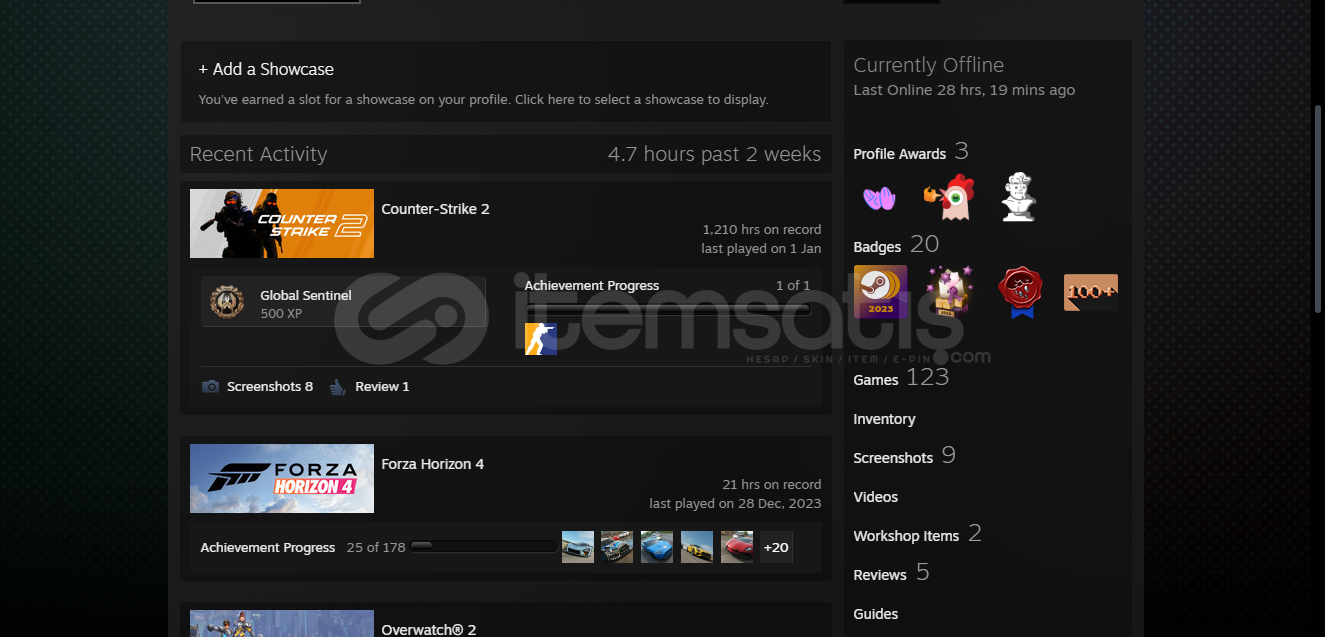This screenshot has width=1325, height=637.
Task: Click the Recent Activity heading
Action: (x=259, y=154)
